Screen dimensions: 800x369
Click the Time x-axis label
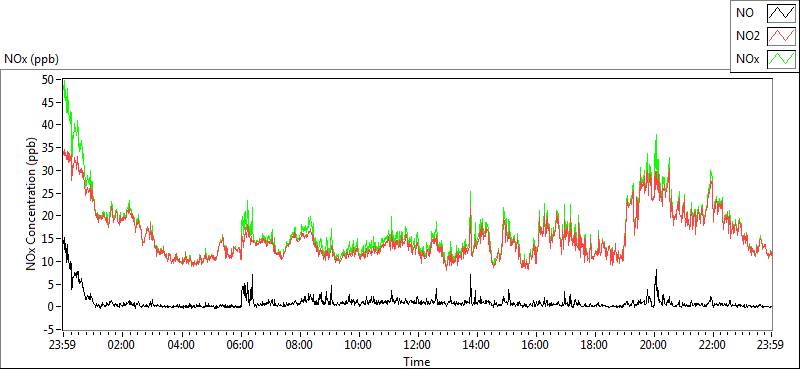point(417,362)
